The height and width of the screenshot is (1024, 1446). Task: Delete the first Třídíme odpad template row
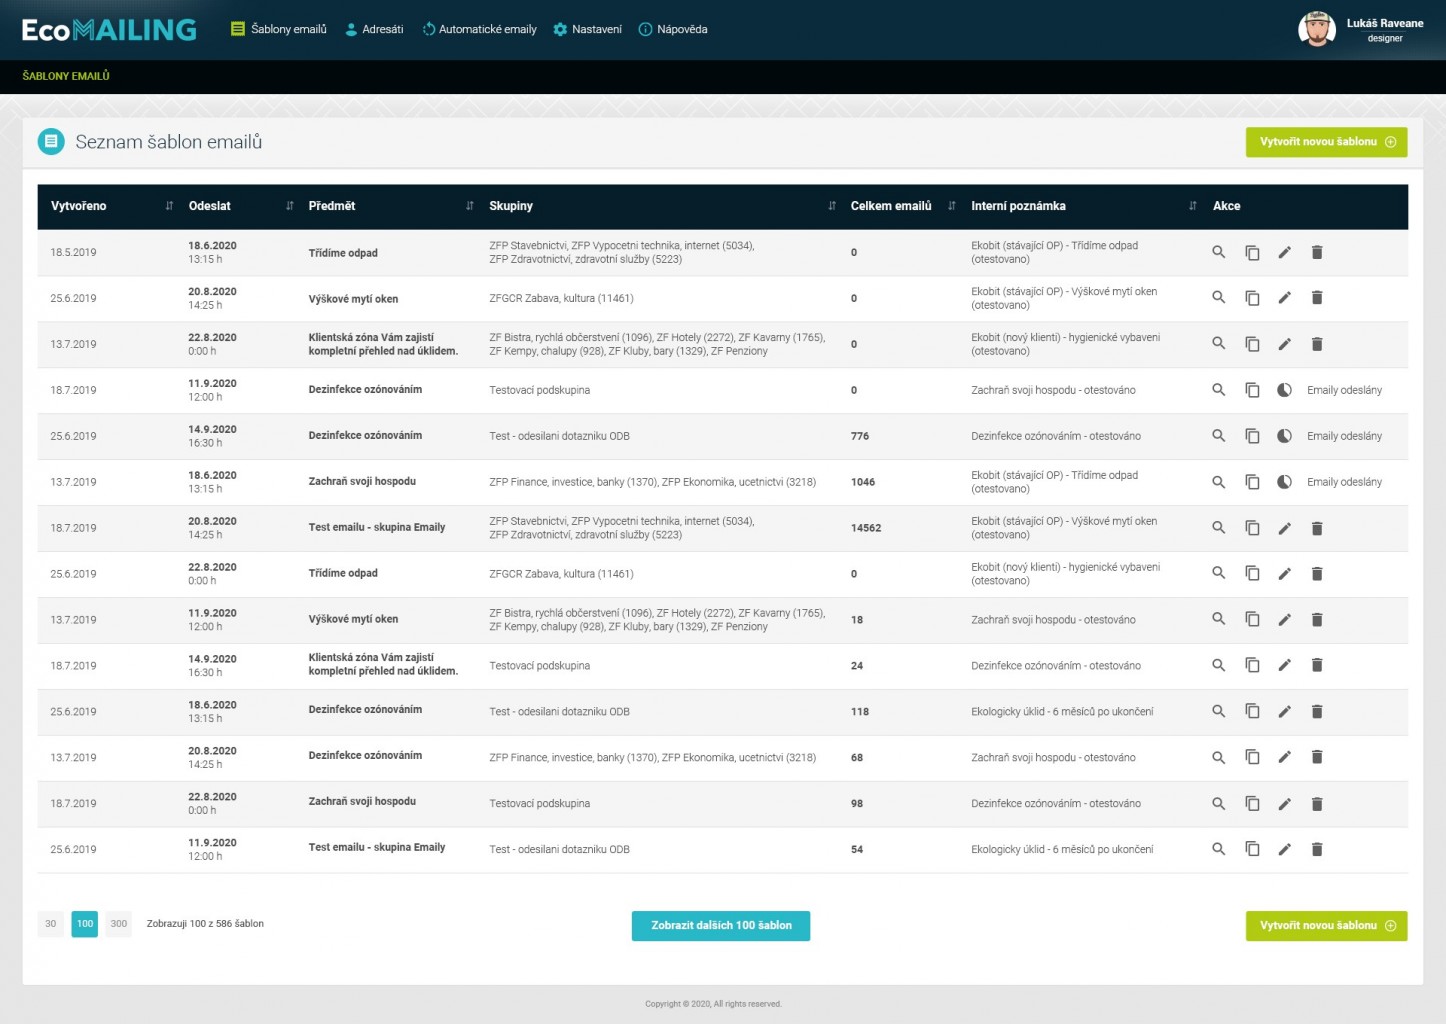[1316, 252]
